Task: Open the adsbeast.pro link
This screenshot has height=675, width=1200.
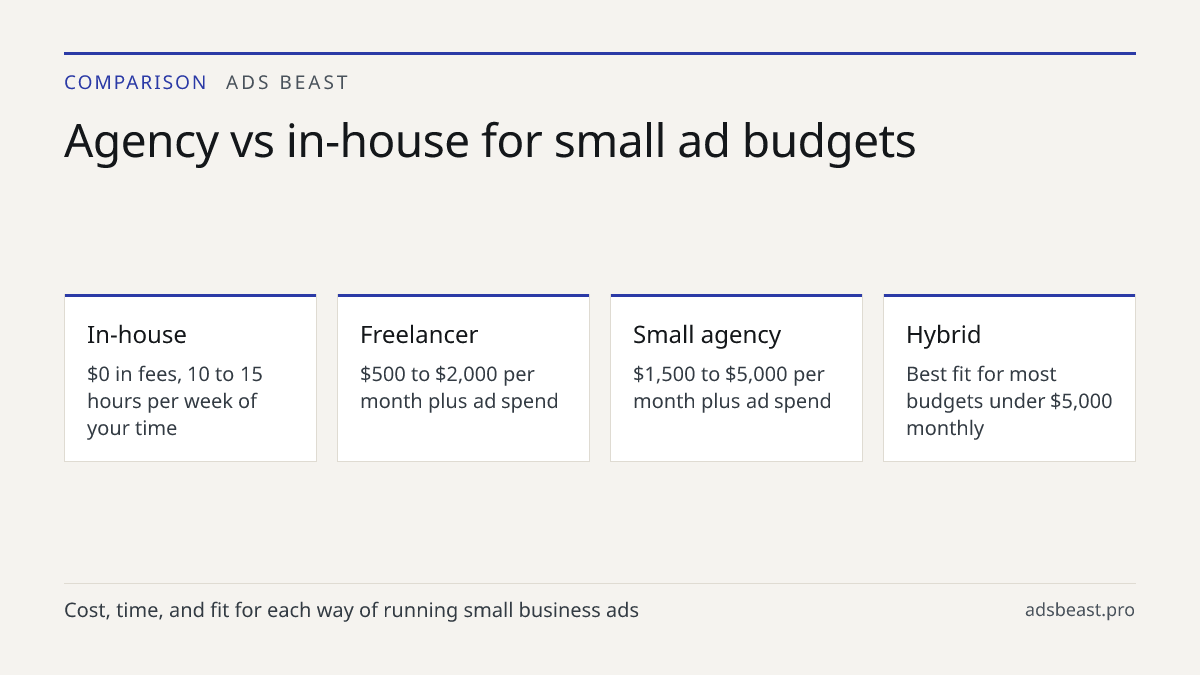Action: point(1080,610)
